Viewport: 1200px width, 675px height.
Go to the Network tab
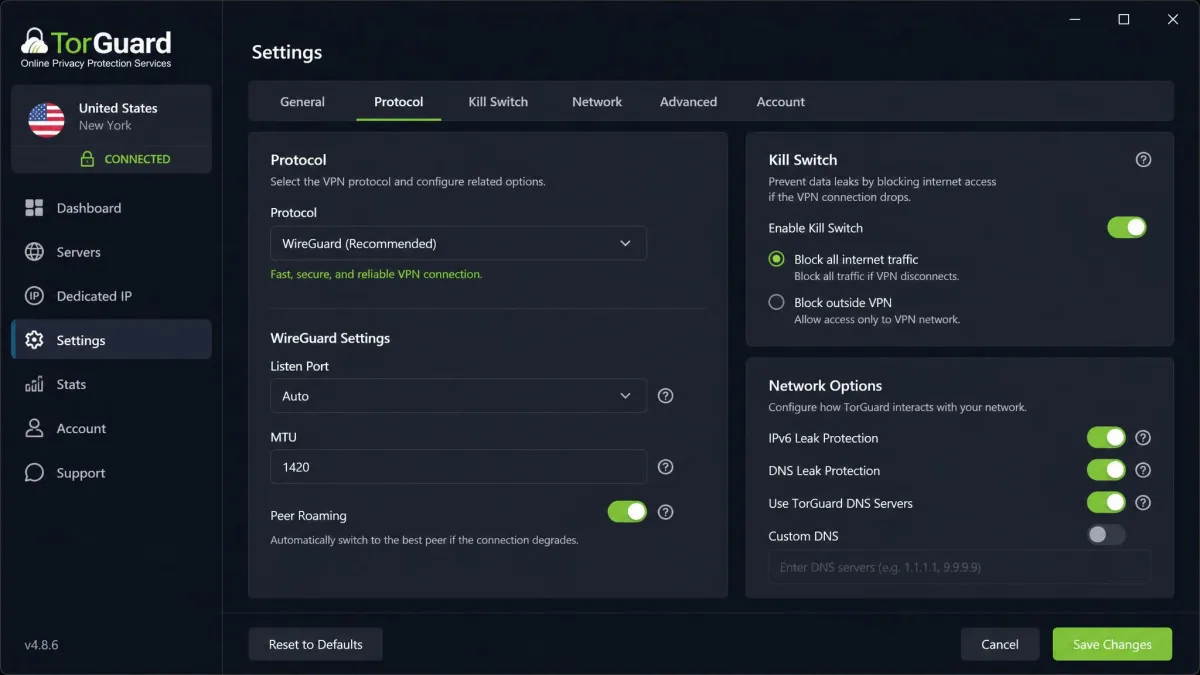(x=597, y=102)
